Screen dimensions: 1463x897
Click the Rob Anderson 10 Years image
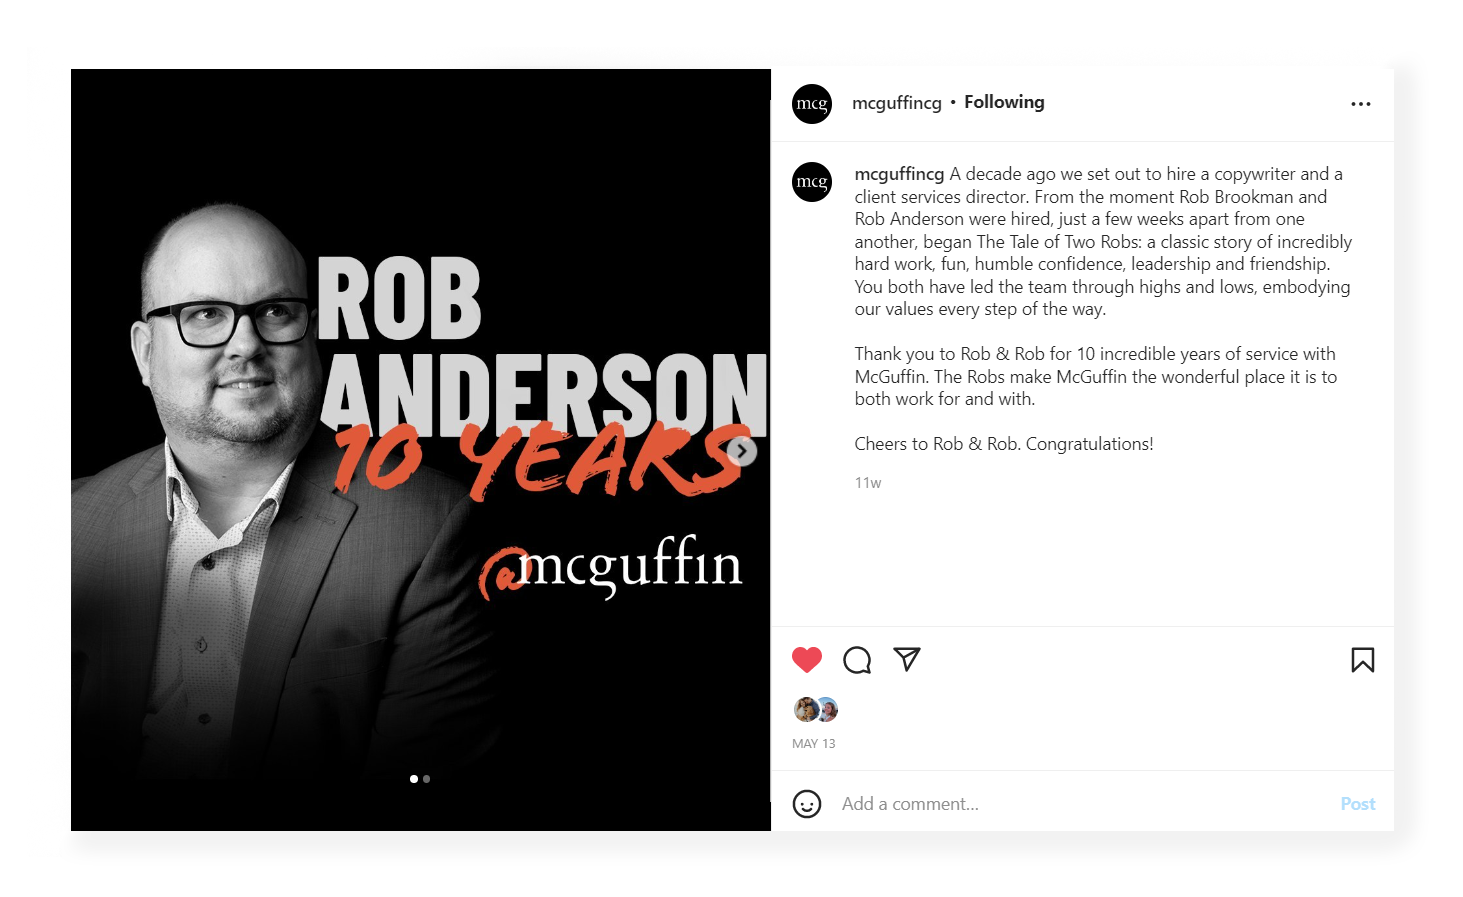pyautogui.click(x=421, y=450)
